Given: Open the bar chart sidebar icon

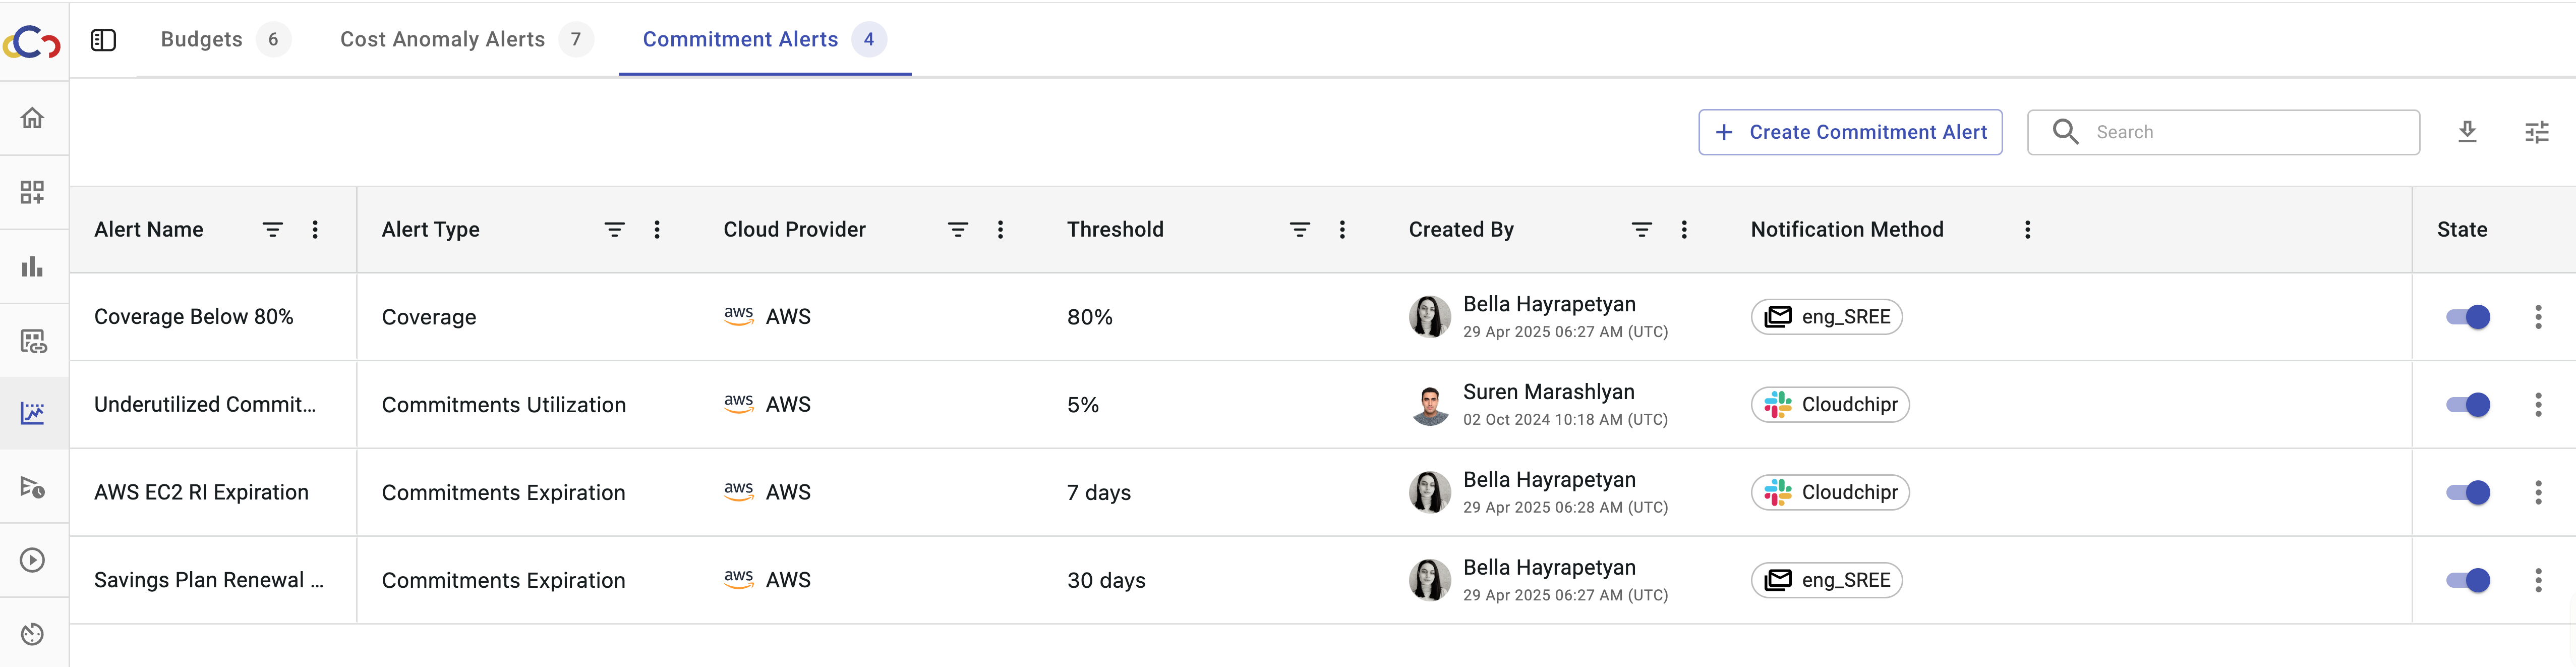Looking at the screenshot, I should point(32,266).
